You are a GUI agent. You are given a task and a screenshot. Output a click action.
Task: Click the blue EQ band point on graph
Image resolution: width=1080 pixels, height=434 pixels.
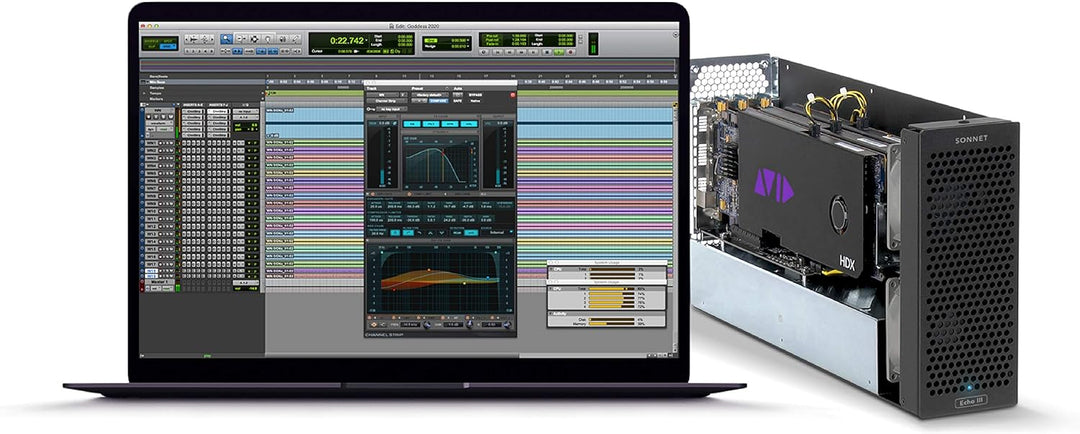[488, 278]
